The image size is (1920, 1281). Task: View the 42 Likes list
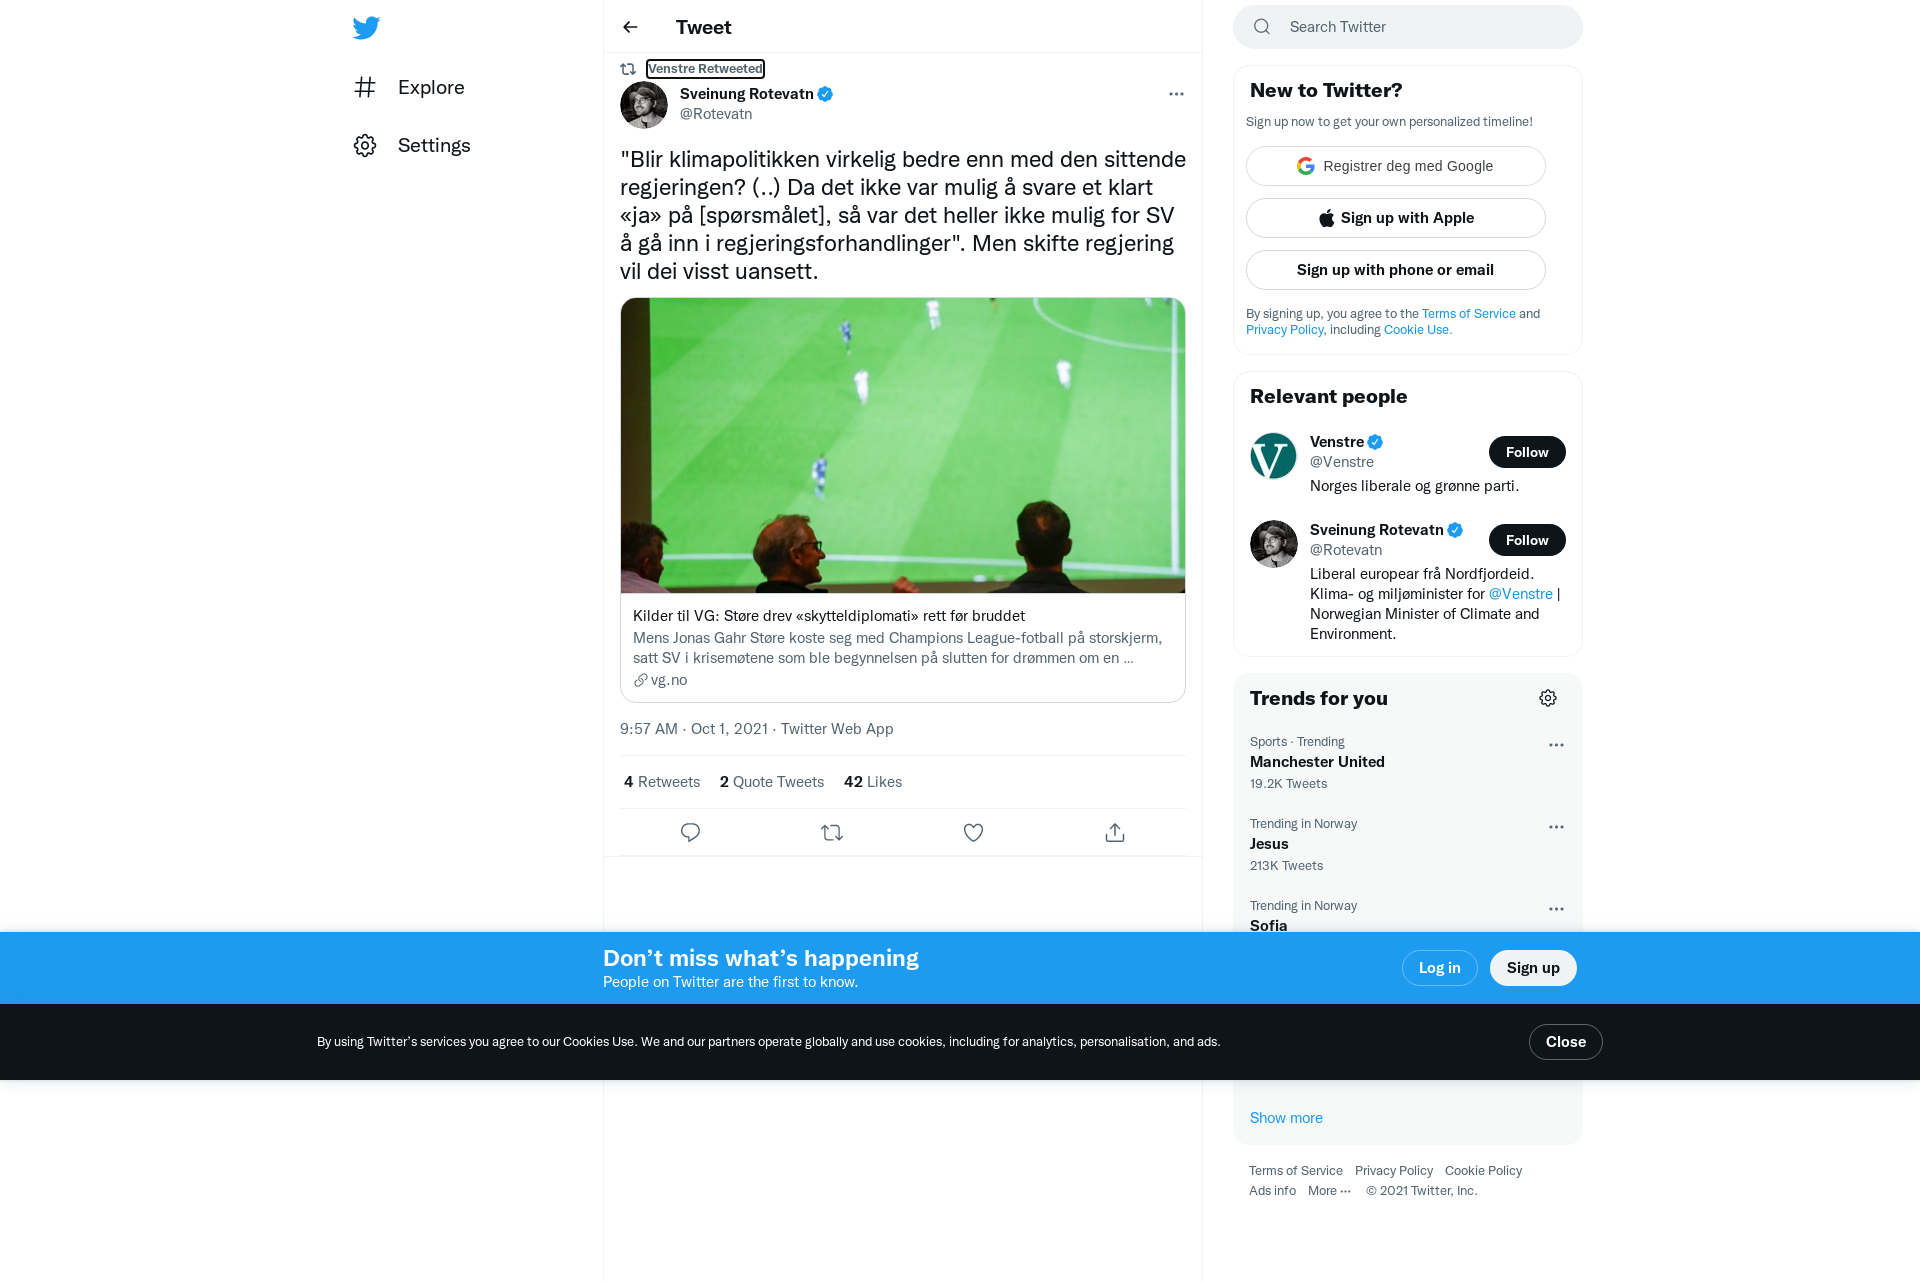coord(873,782)
